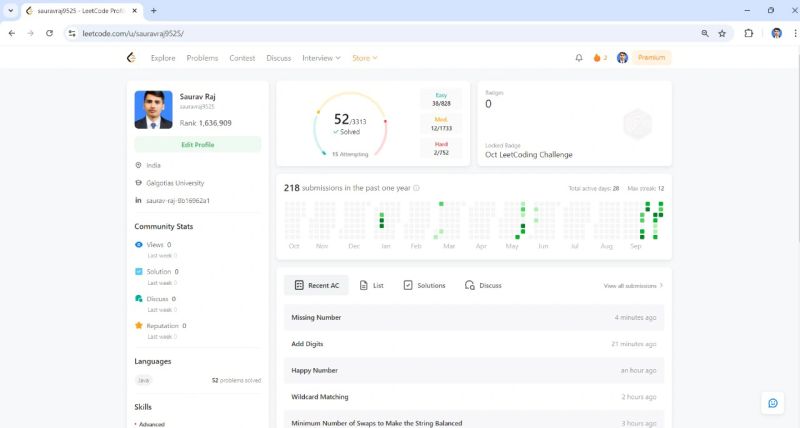Click the Discuss stats icon

coord(138,298)
